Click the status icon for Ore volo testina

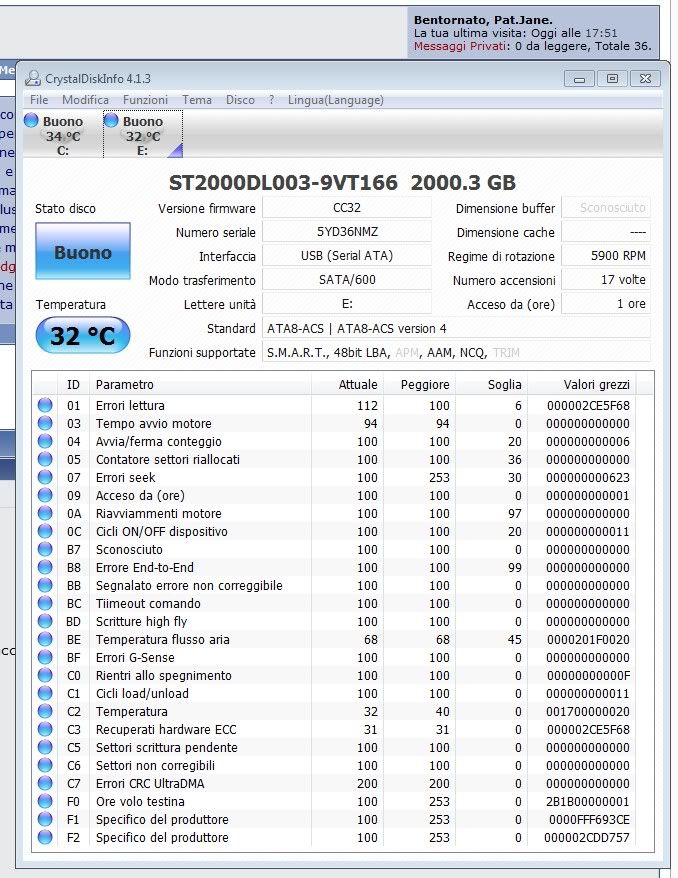(45, 801)
